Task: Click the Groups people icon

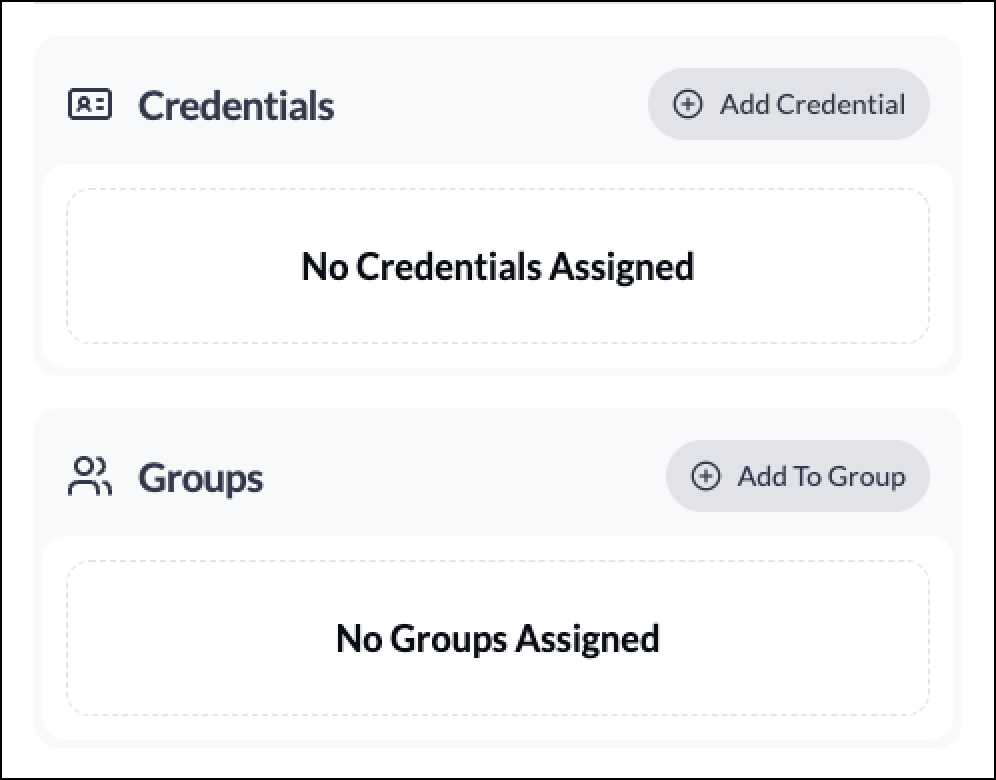Action: point(90,476)
